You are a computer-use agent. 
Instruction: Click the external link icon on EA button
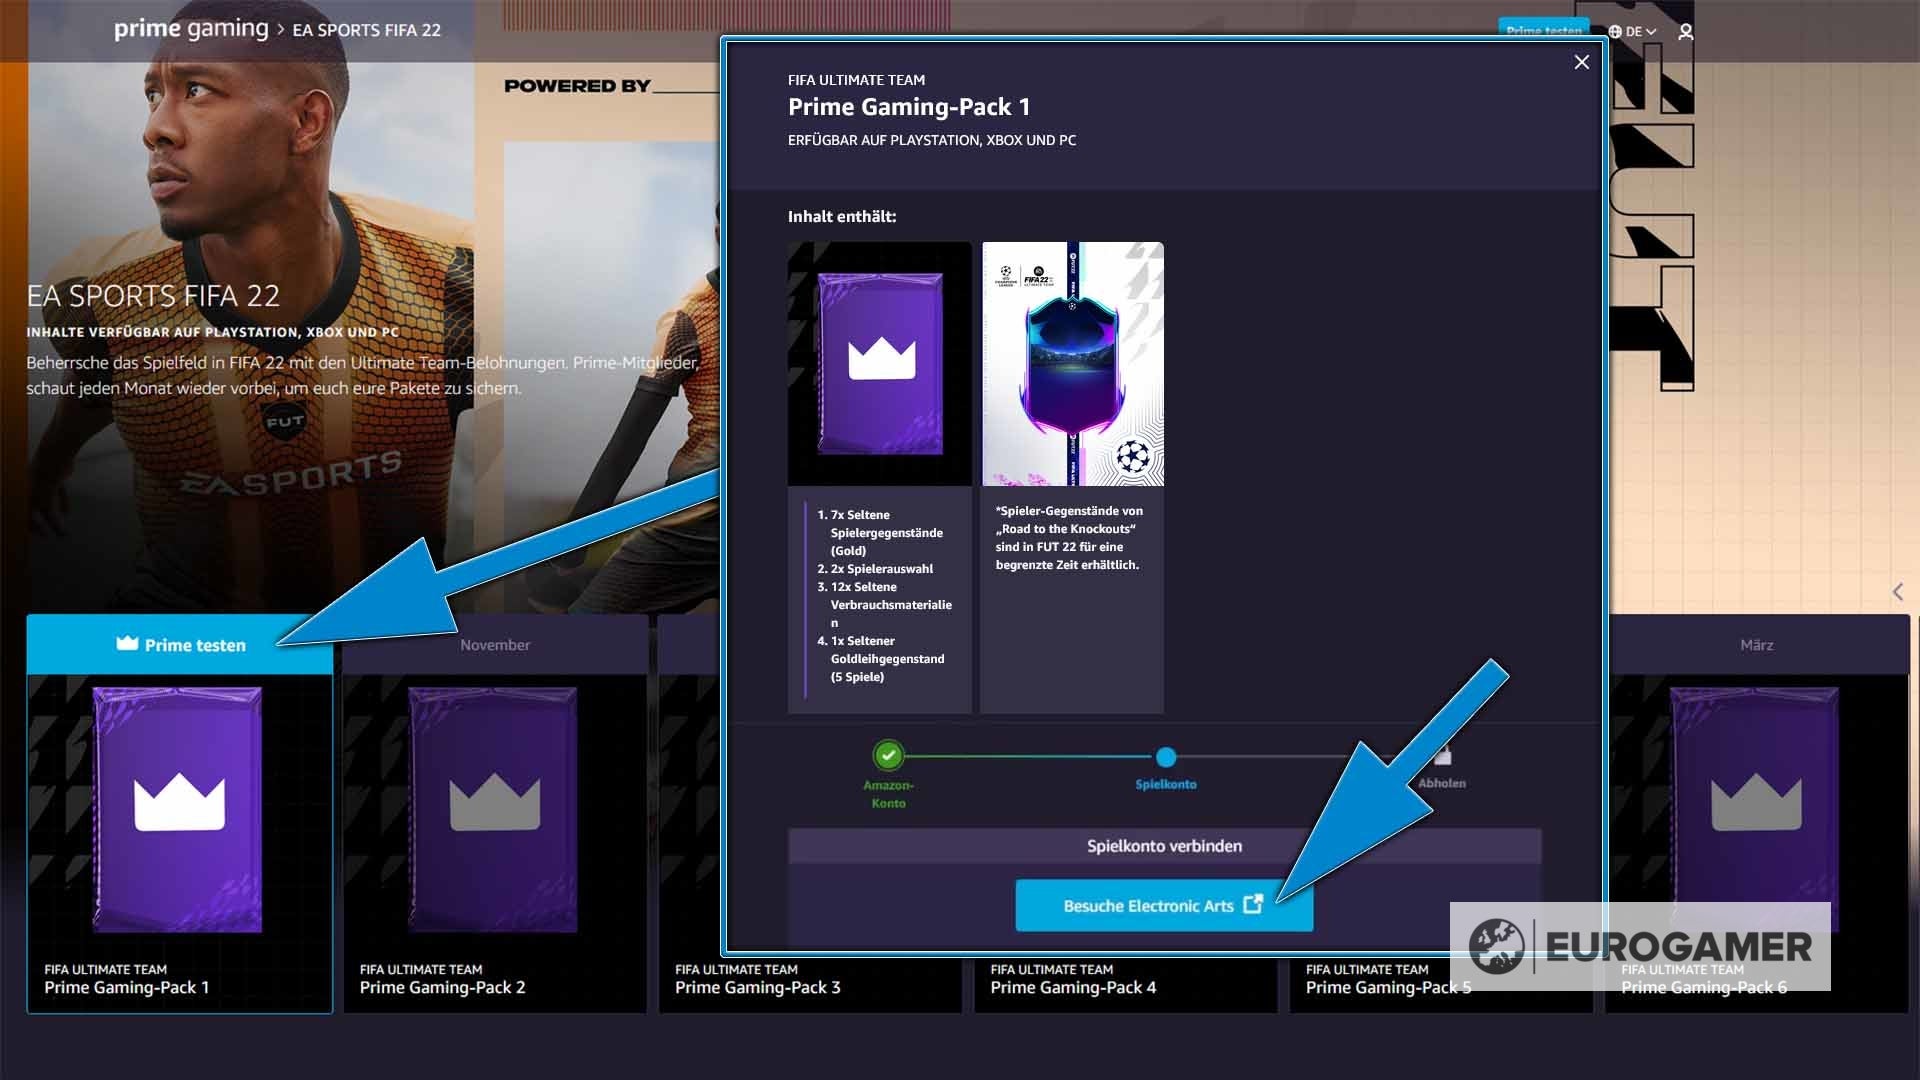coord(1252,904)
